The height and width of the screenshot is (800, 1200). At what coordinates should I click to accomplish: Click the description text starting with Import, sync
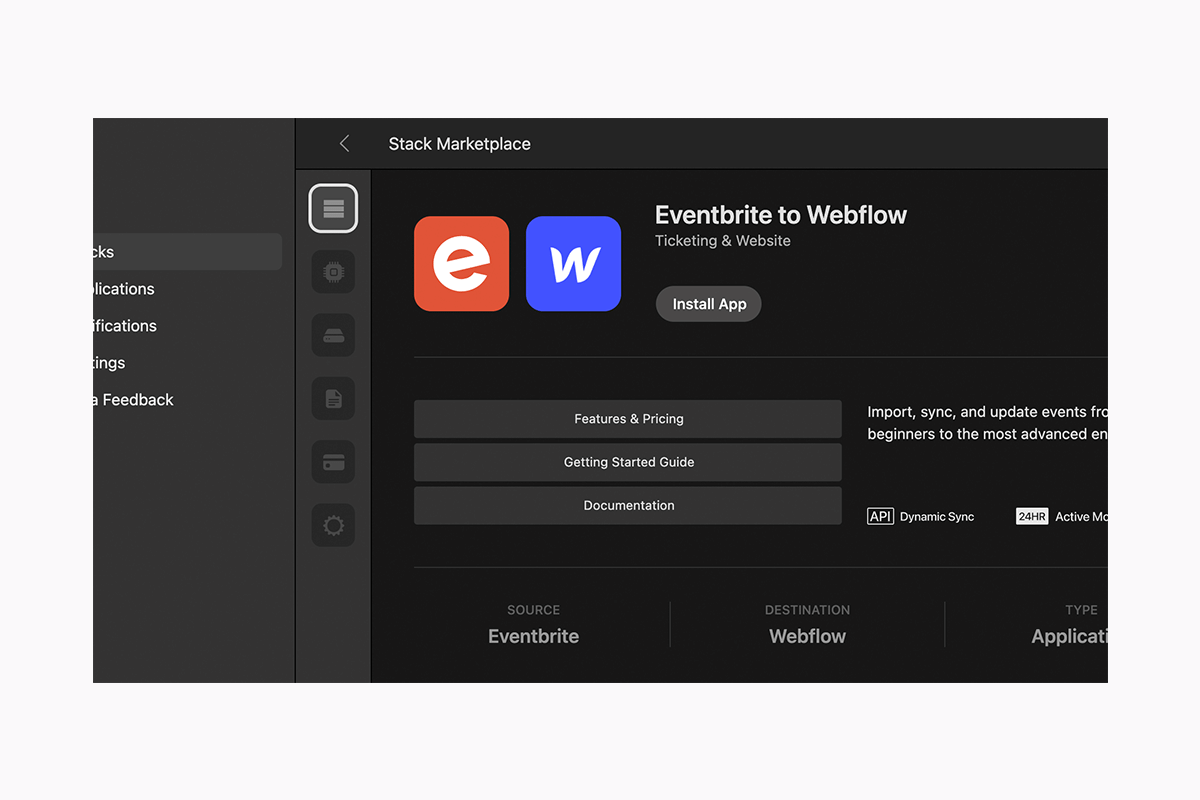click(987, 423)
